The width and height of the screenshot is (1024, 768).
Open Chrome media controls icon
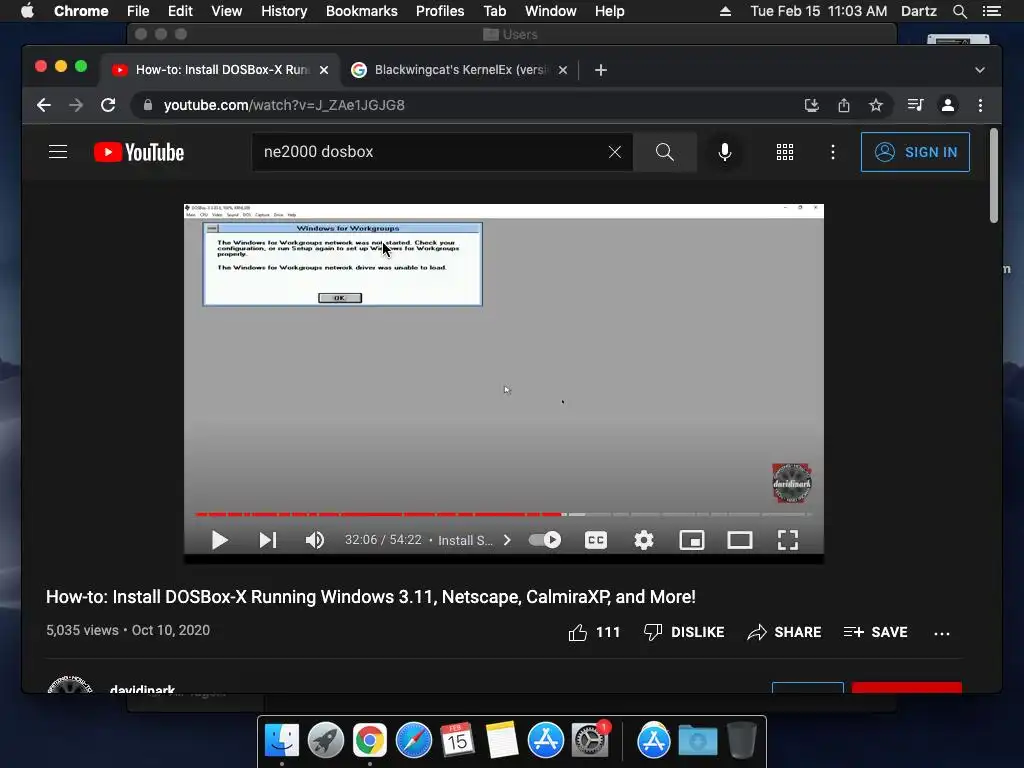pyautogui.click(x=916, y=105)
